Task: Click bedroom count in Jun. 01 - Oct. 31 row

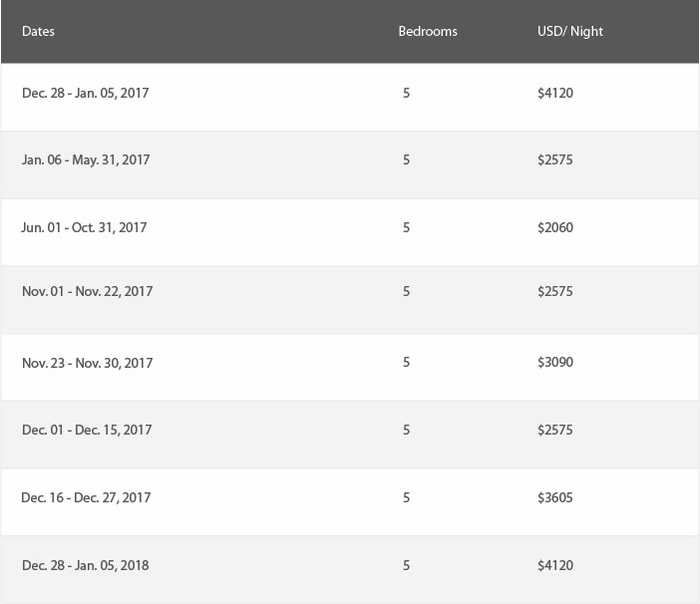Action: tap(406, 227)
